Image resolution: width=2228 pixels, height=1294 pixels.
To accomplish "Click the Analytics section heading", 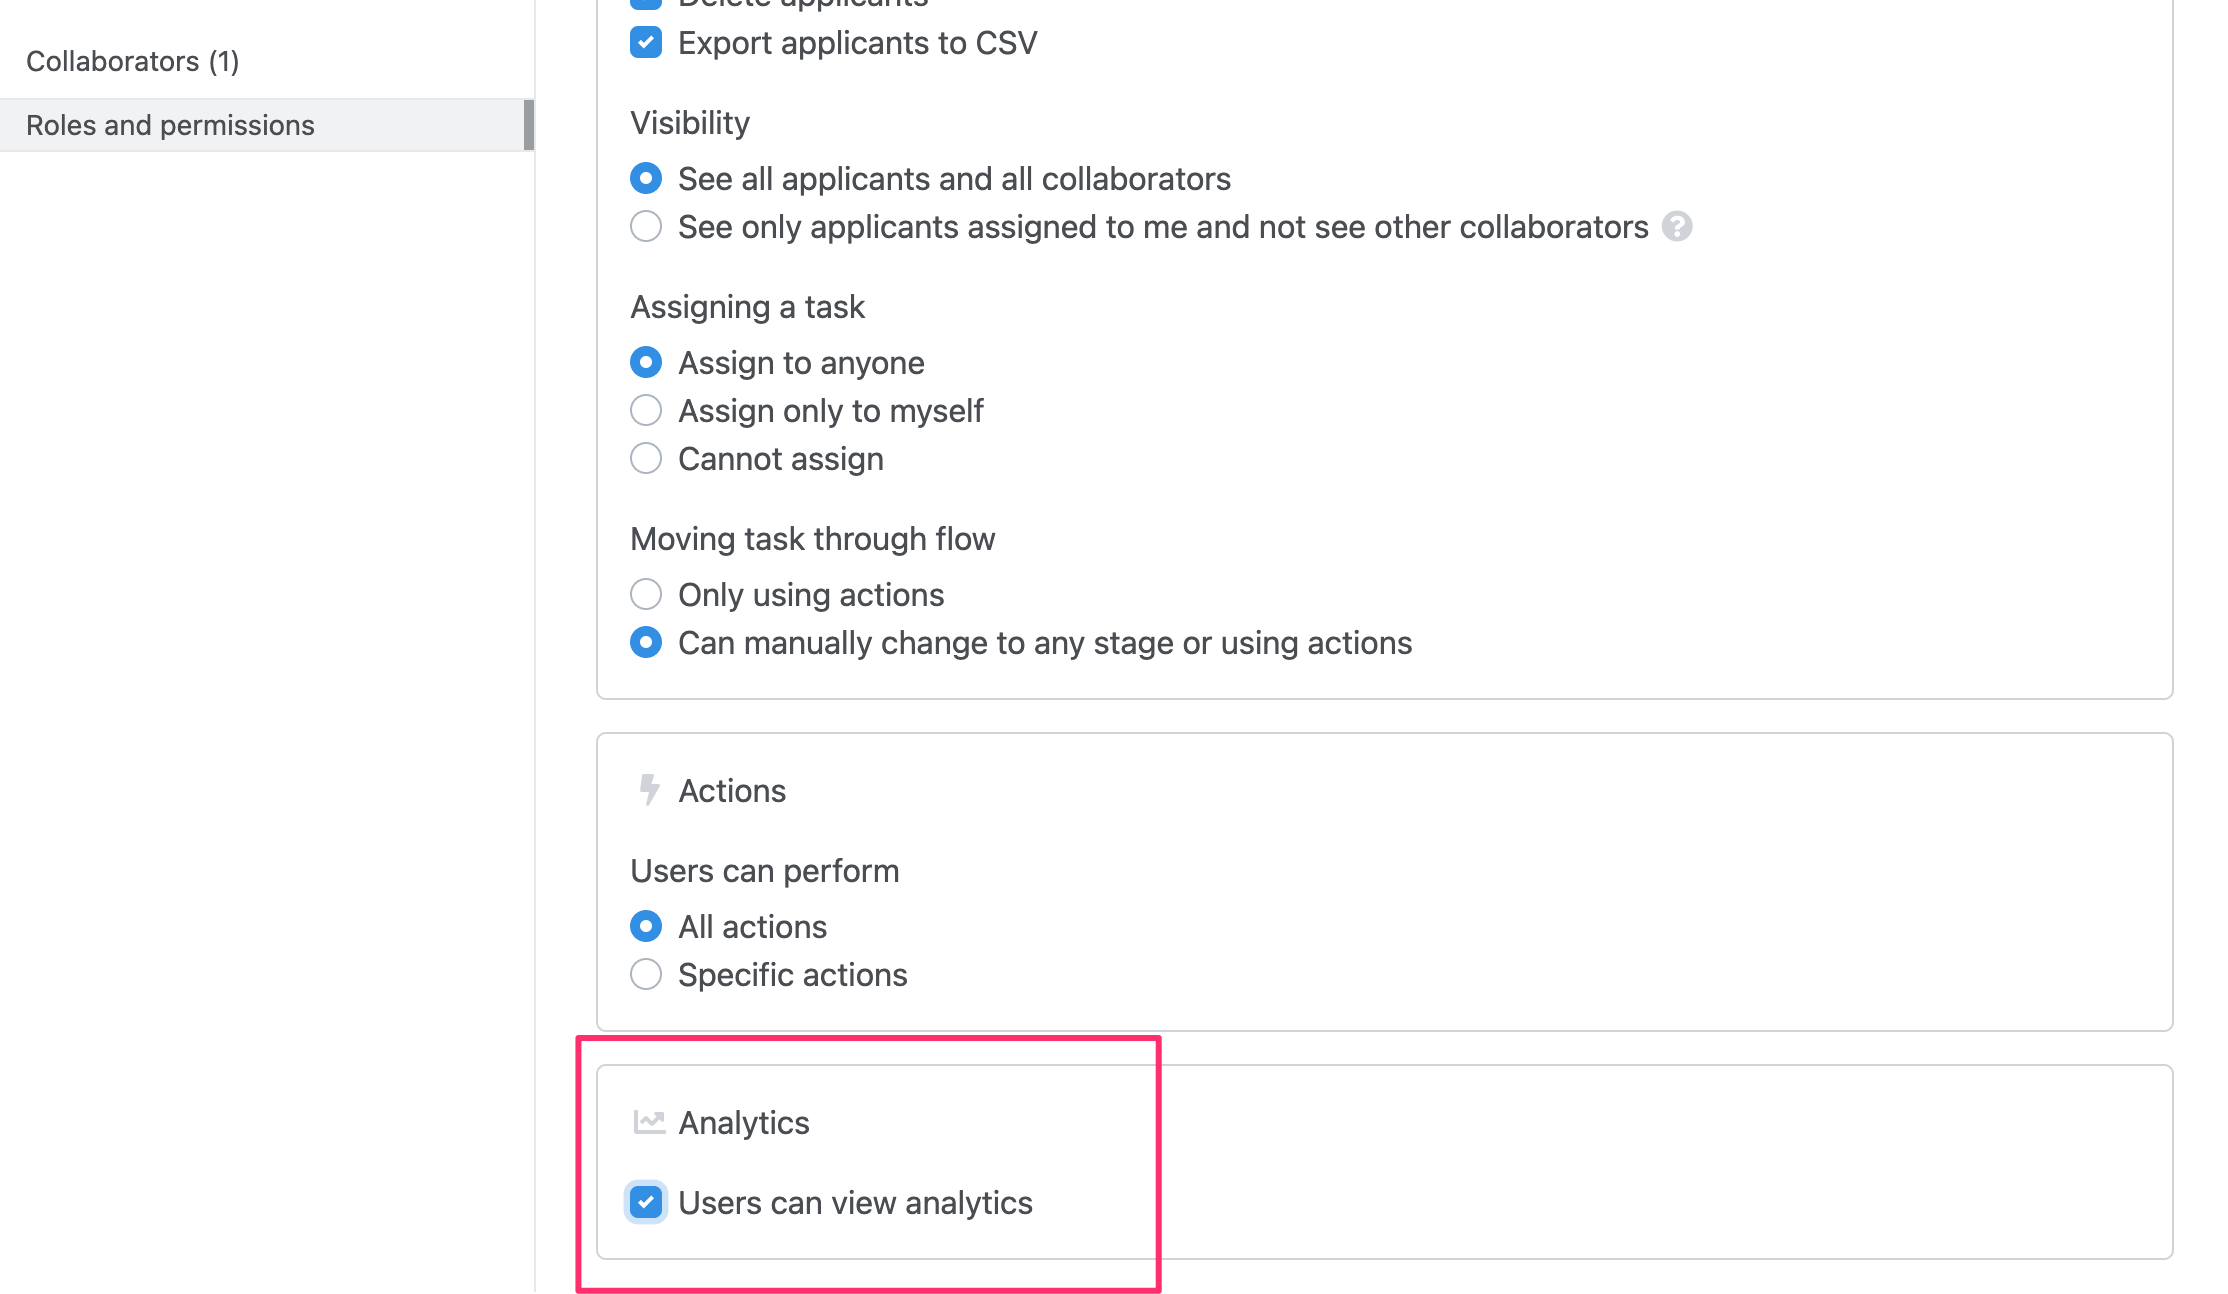I will pyautogui.click(x=744, y=1123).
